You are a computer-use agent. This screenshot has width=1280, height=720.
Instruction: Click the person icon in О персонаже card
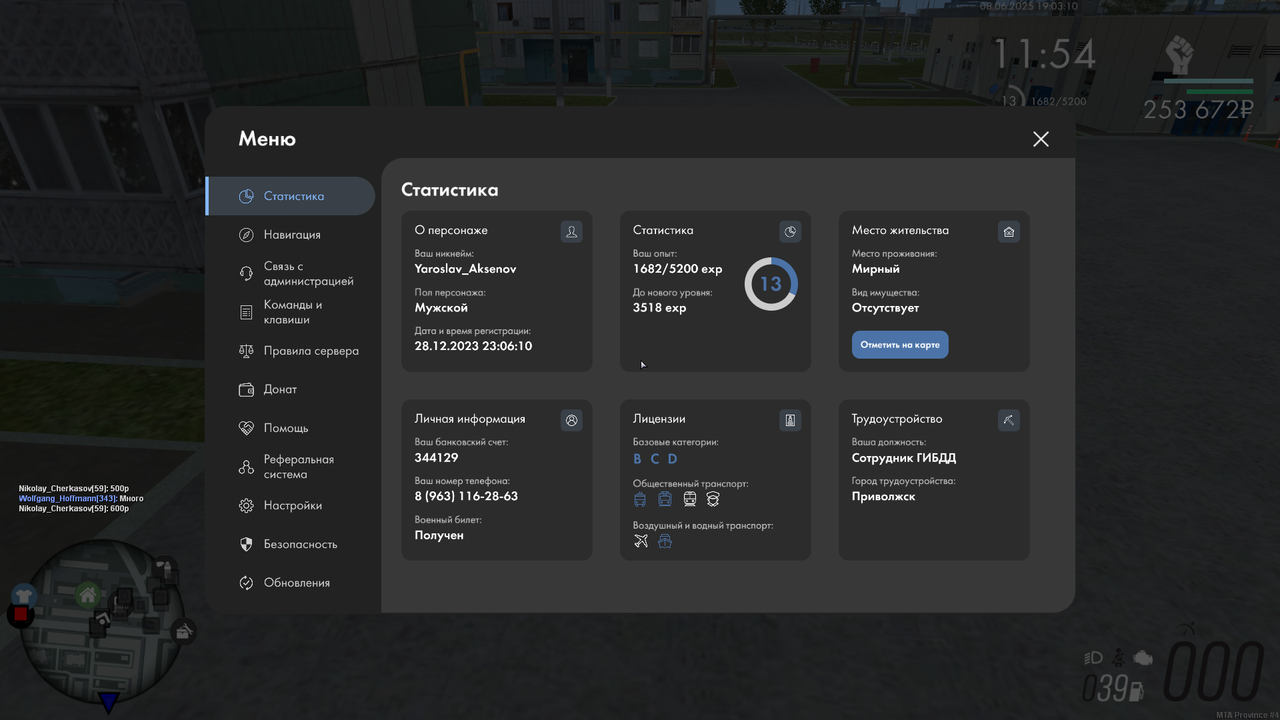pyautogui.click(x=572, y=232)
